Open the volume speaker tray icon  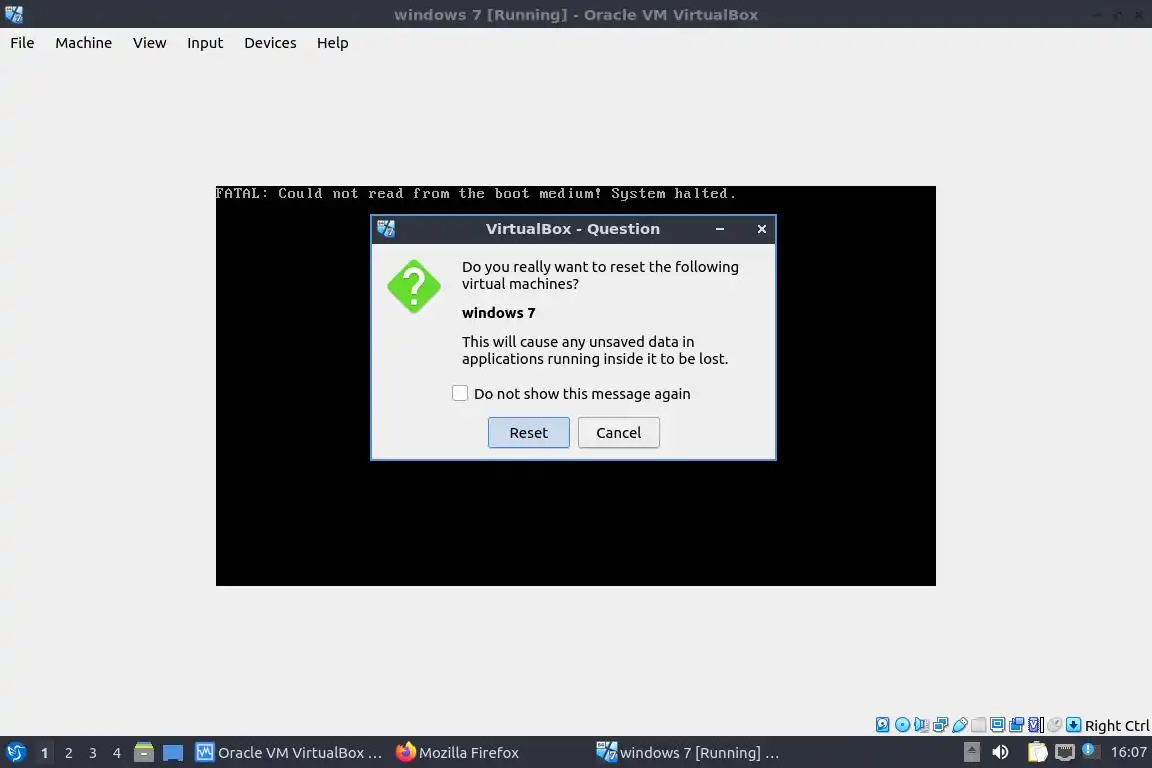pos(1000,752)
